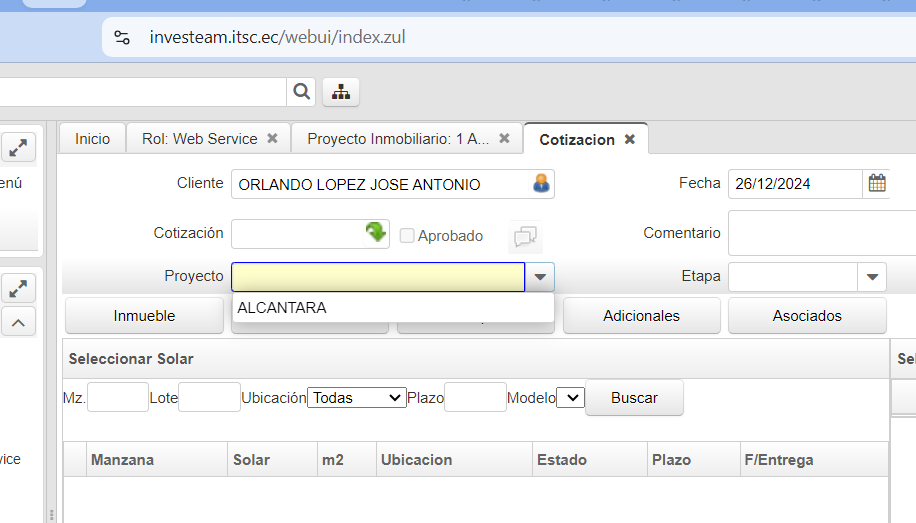Close the Rol: Web Service tab
Viewport: 916px width, 523px height.
point(272,139)
